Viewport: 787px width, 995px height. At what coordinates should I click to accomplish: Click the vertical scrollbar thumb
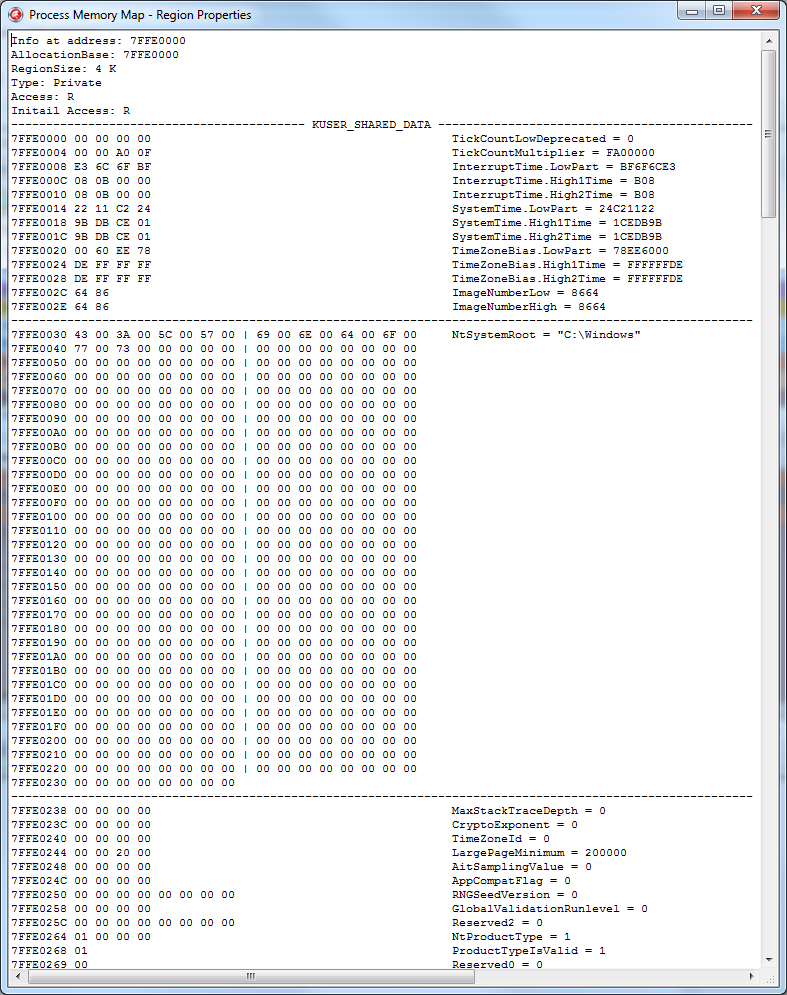769,134
